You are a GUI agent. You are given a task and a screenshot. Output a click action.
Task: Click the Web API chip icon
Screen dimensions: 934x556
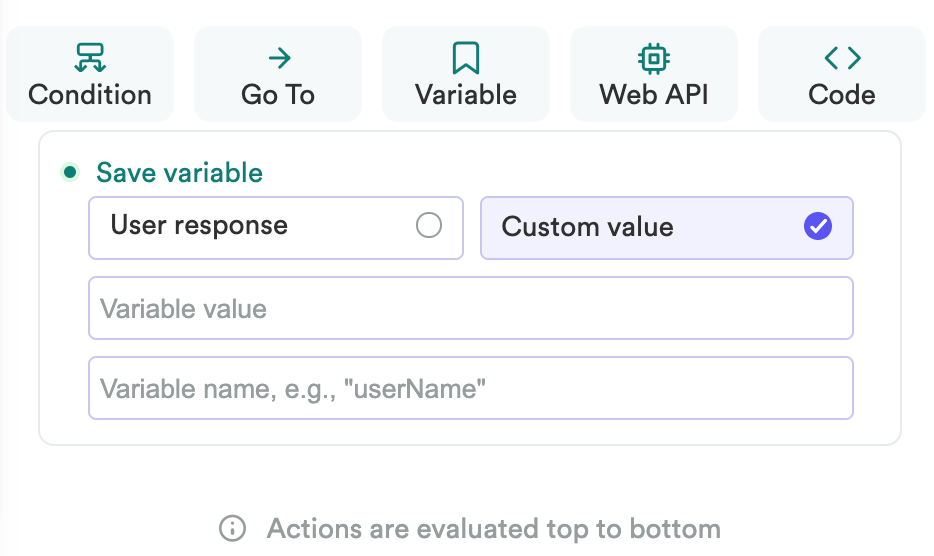click(654, 58)
